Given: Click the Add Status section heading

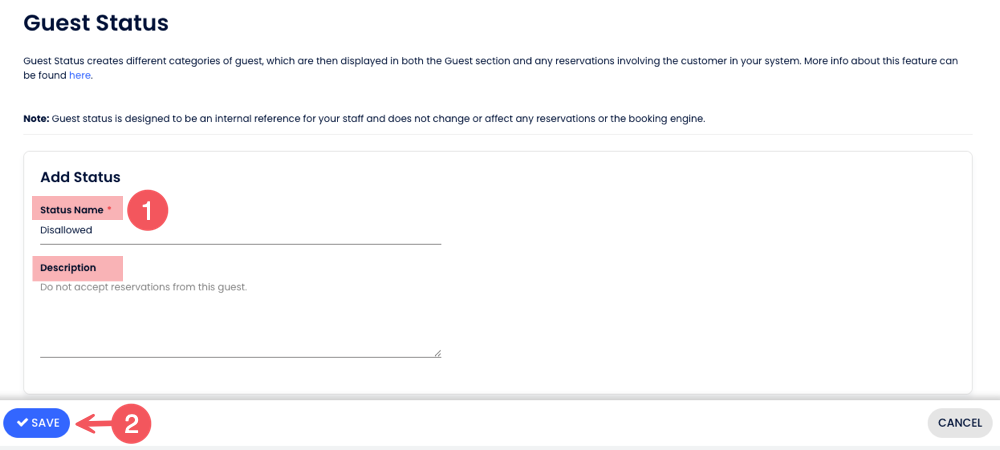Looking at the screenshot, I should [x=80, y=177].
